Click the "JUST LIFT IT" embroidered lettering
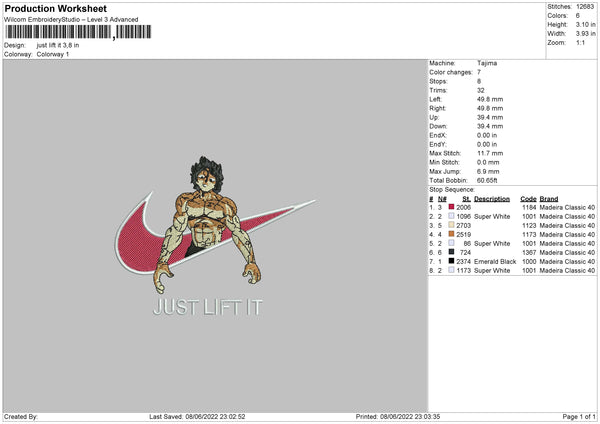 [208, 307]
